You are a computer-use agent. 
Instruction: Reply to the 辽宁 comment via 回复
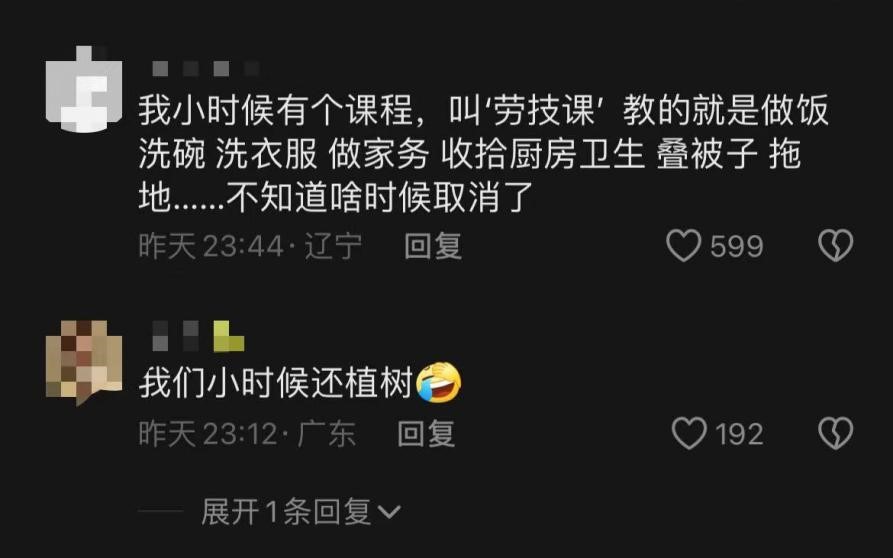433,246
